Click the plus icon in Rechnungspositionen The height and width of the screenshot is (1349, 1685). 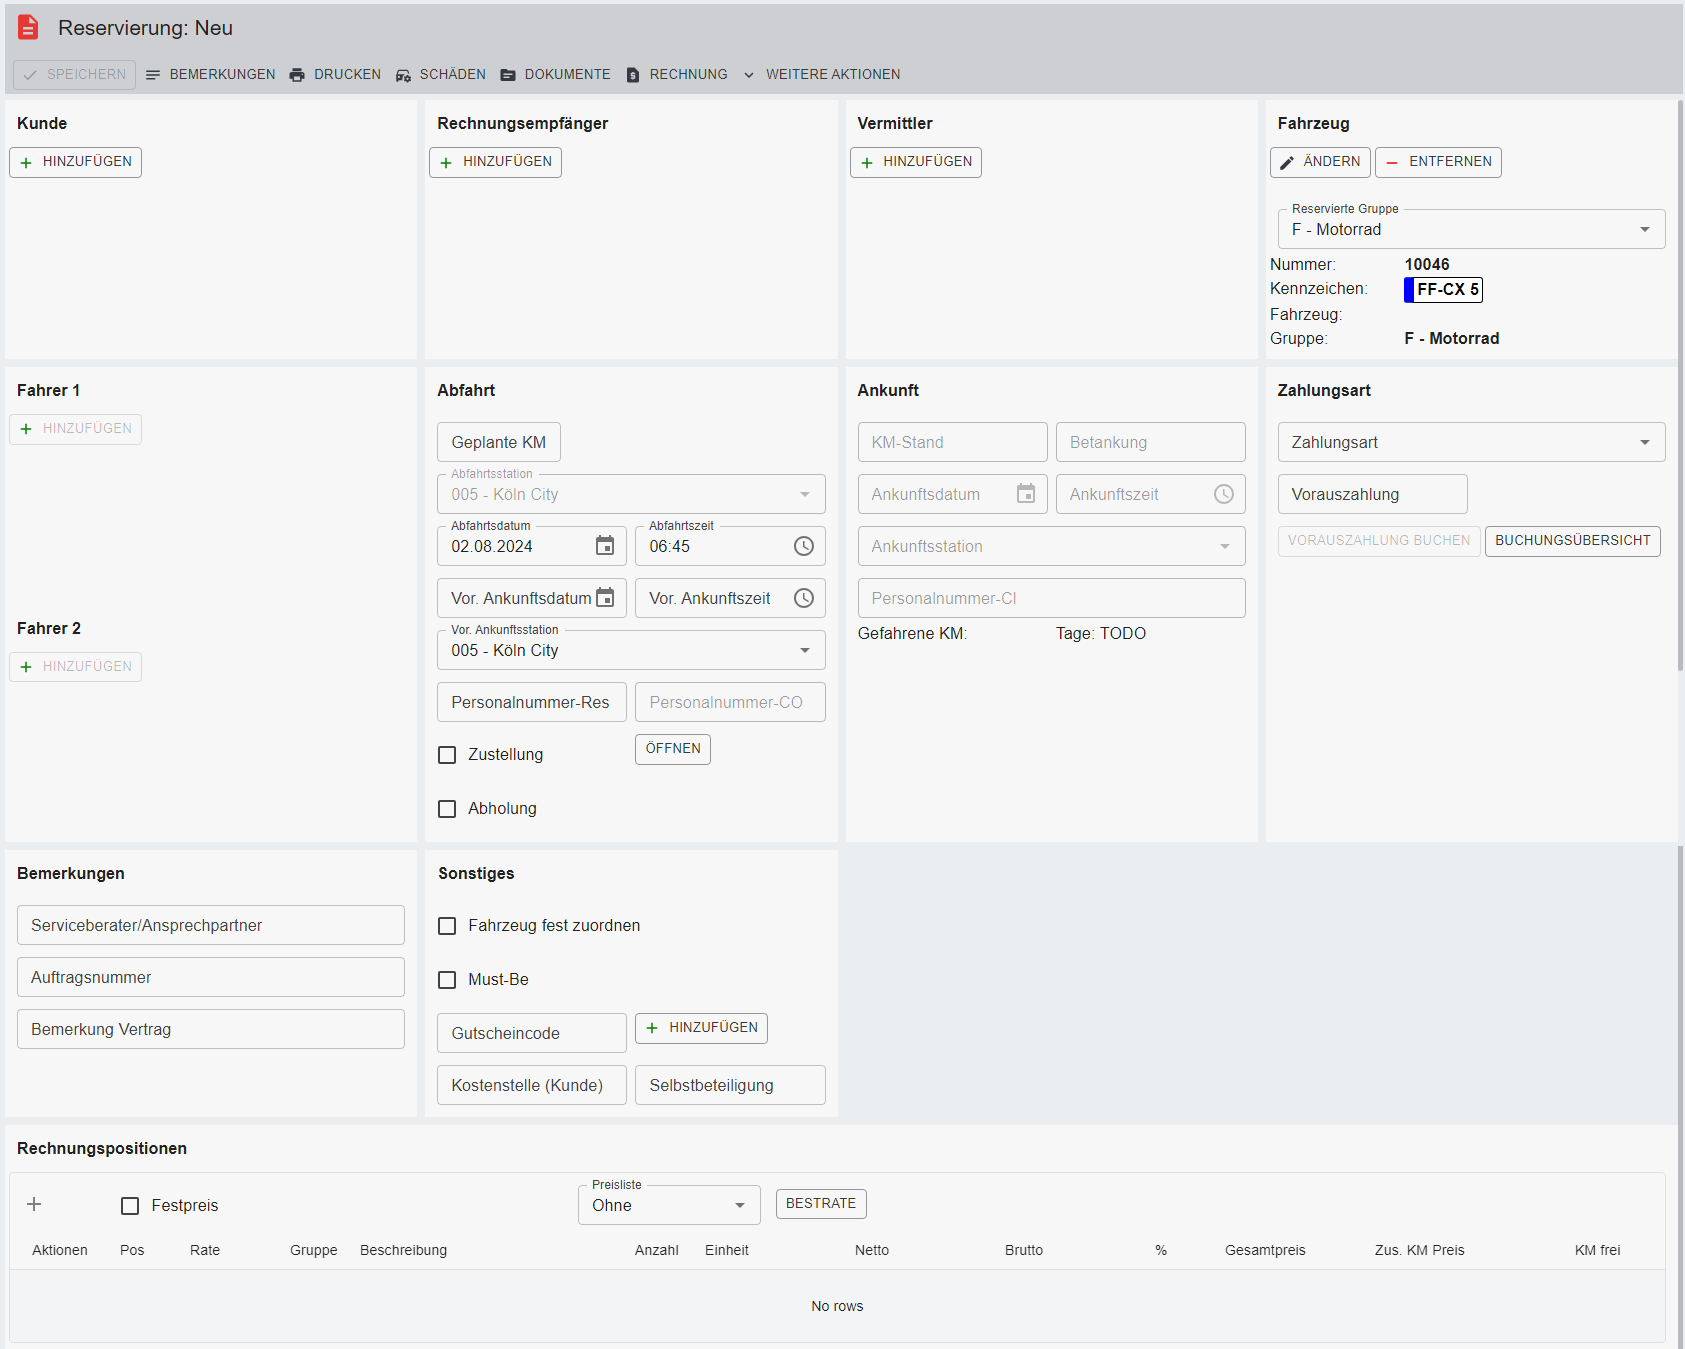coord(34,1204)
